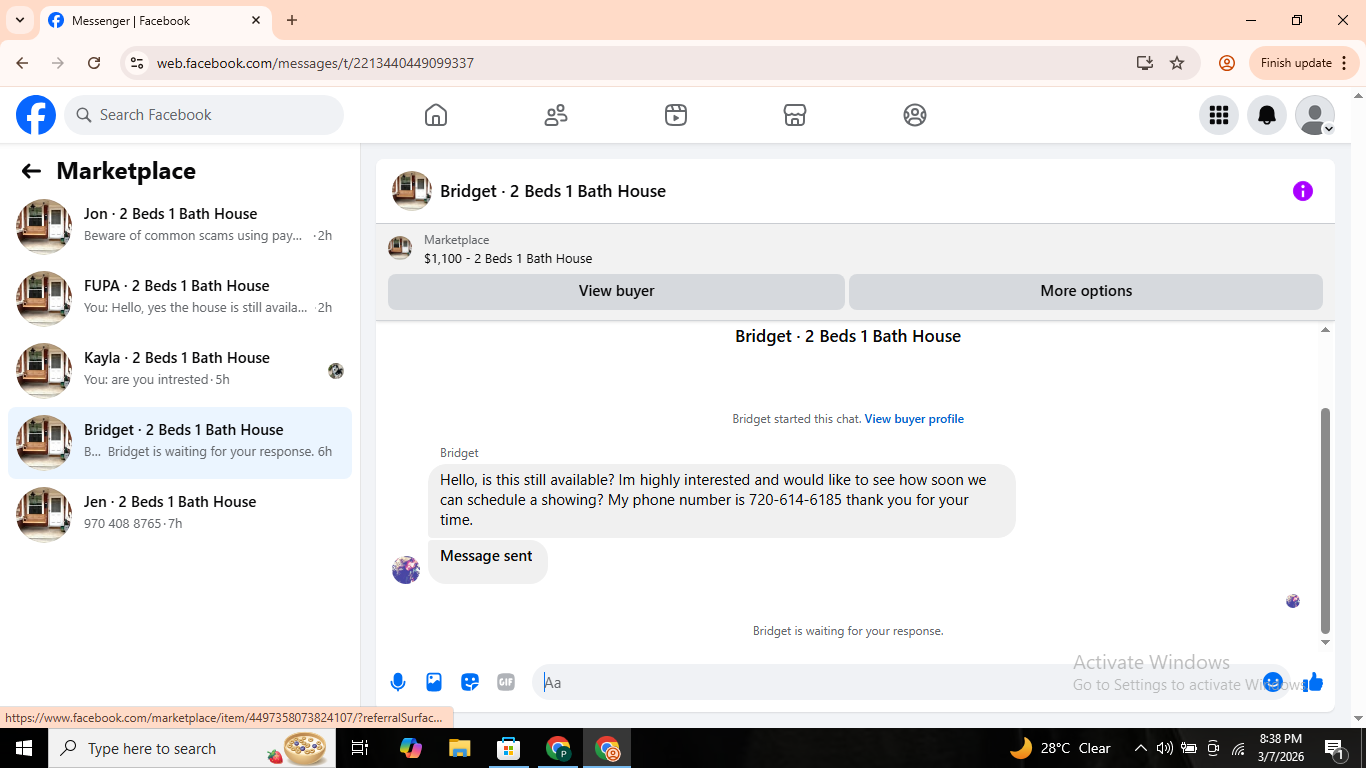This screenshot has width=1366, height=768.
Task: Go to the Facebook Home feed icon
Action: (436, 115)
